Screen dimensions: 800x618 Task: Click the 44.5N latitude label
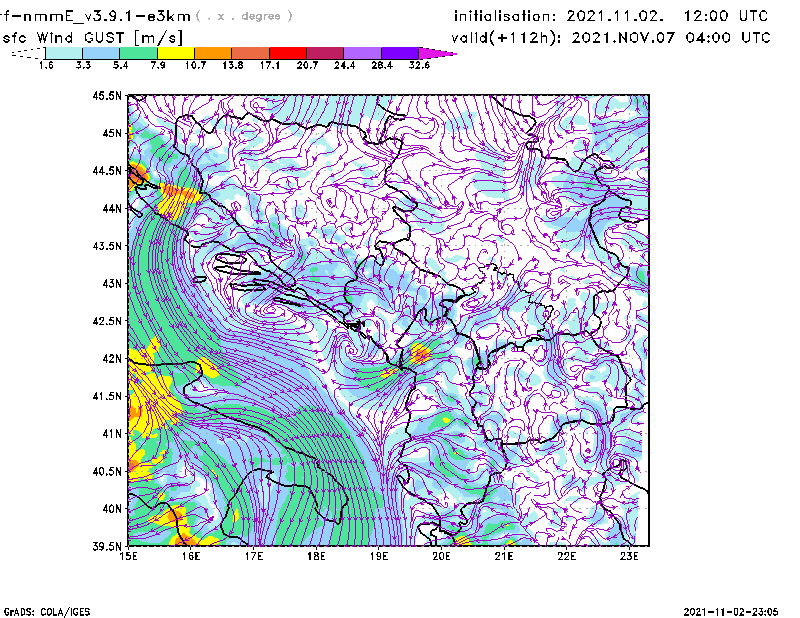(107, 171)
